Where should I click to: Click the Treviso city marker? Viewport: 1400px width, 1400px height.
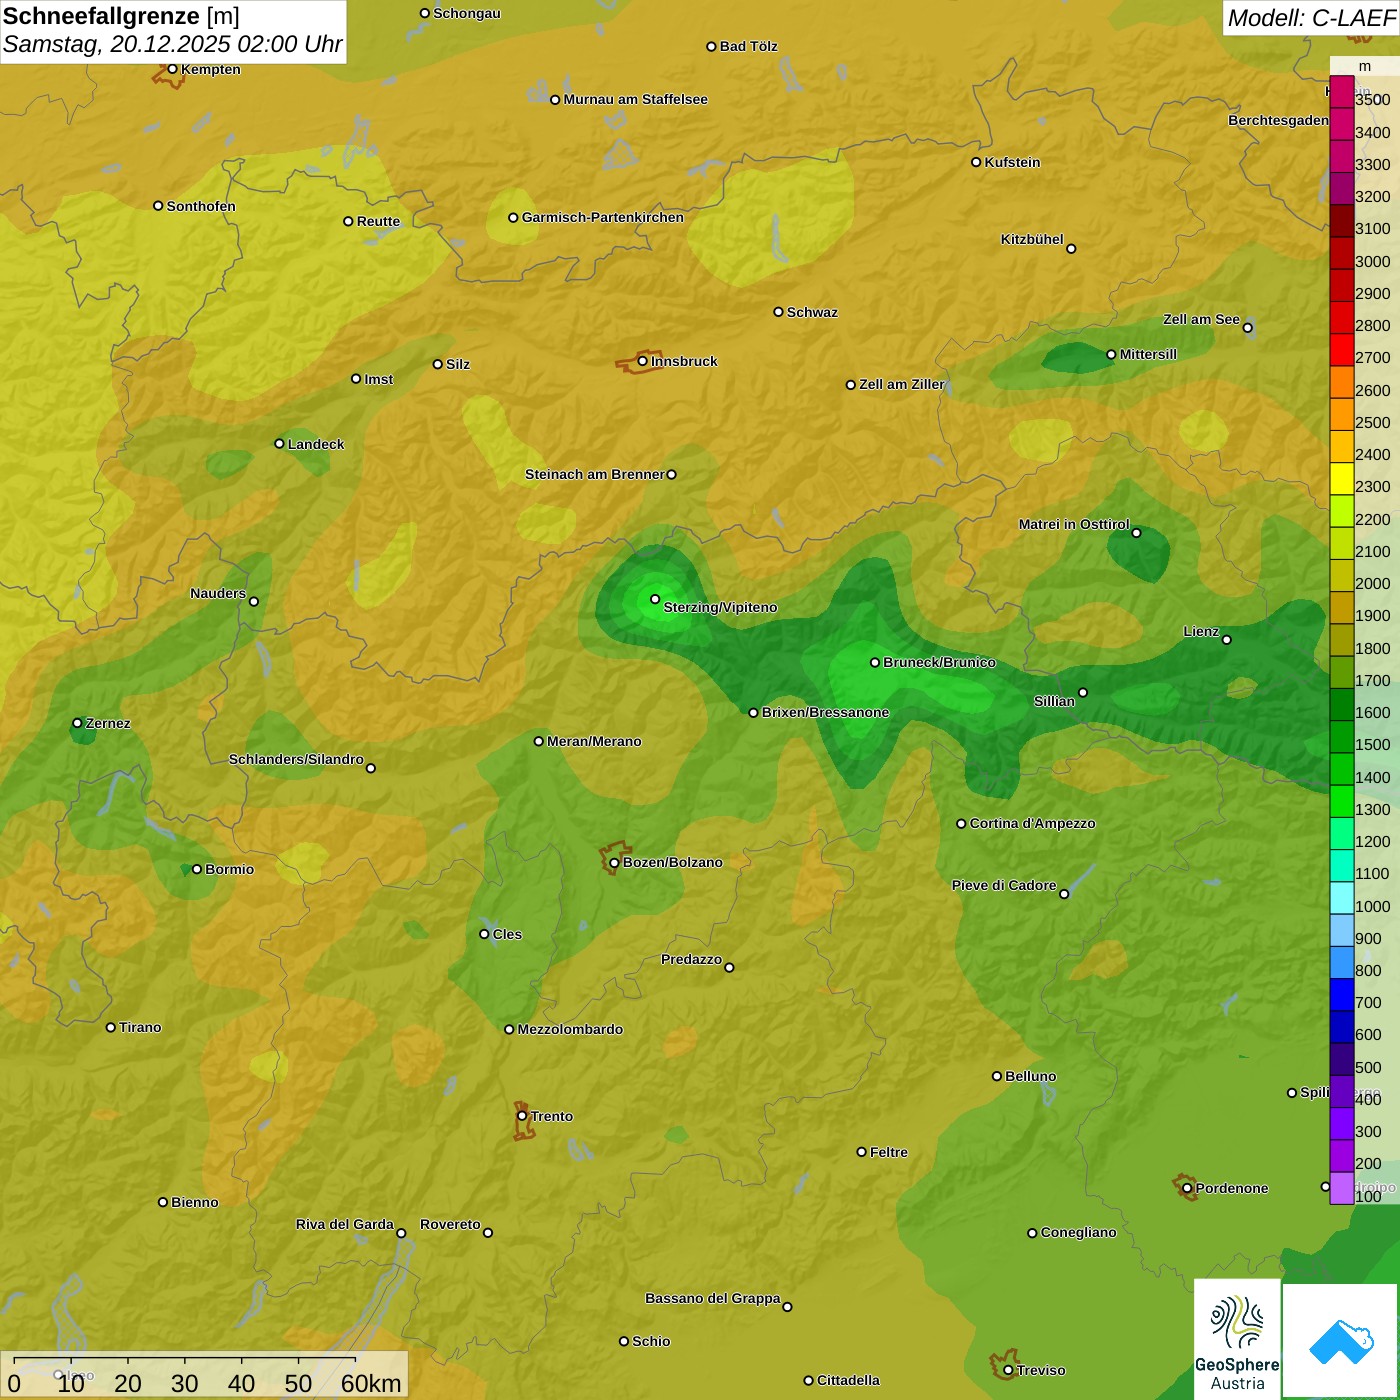point(1008,1370)
